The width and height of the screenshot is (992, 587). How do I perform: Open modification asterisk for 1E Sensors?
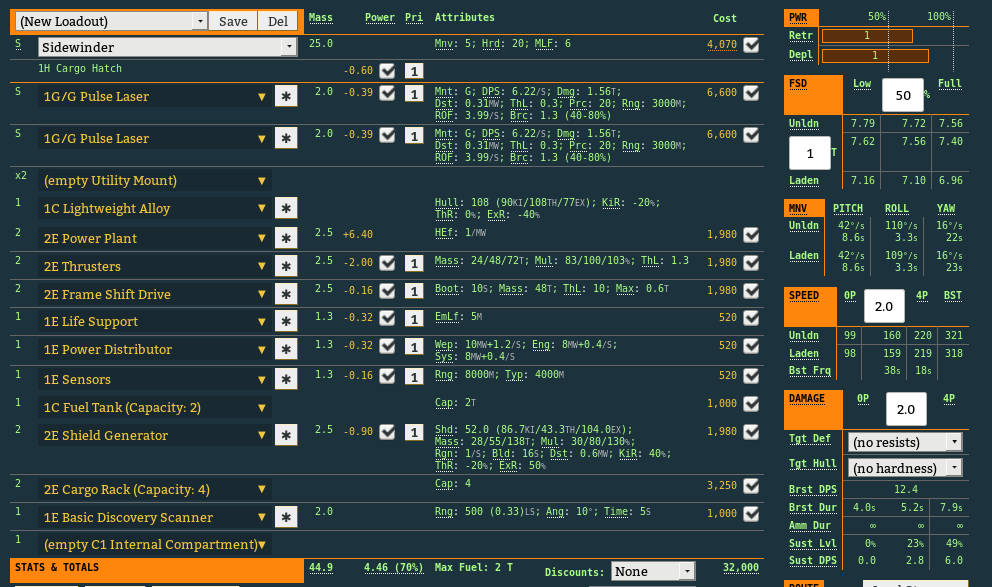pyautogui.click(x=286, y=380)
